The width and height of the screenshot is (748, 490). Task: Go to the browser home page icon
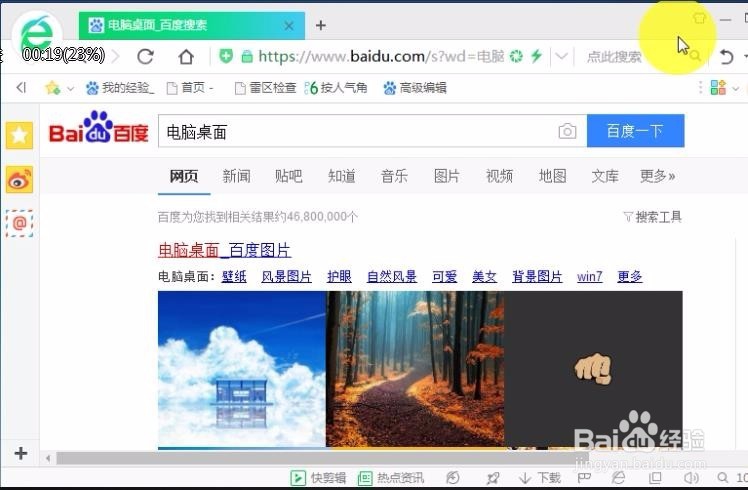click(x=186, y=56)
